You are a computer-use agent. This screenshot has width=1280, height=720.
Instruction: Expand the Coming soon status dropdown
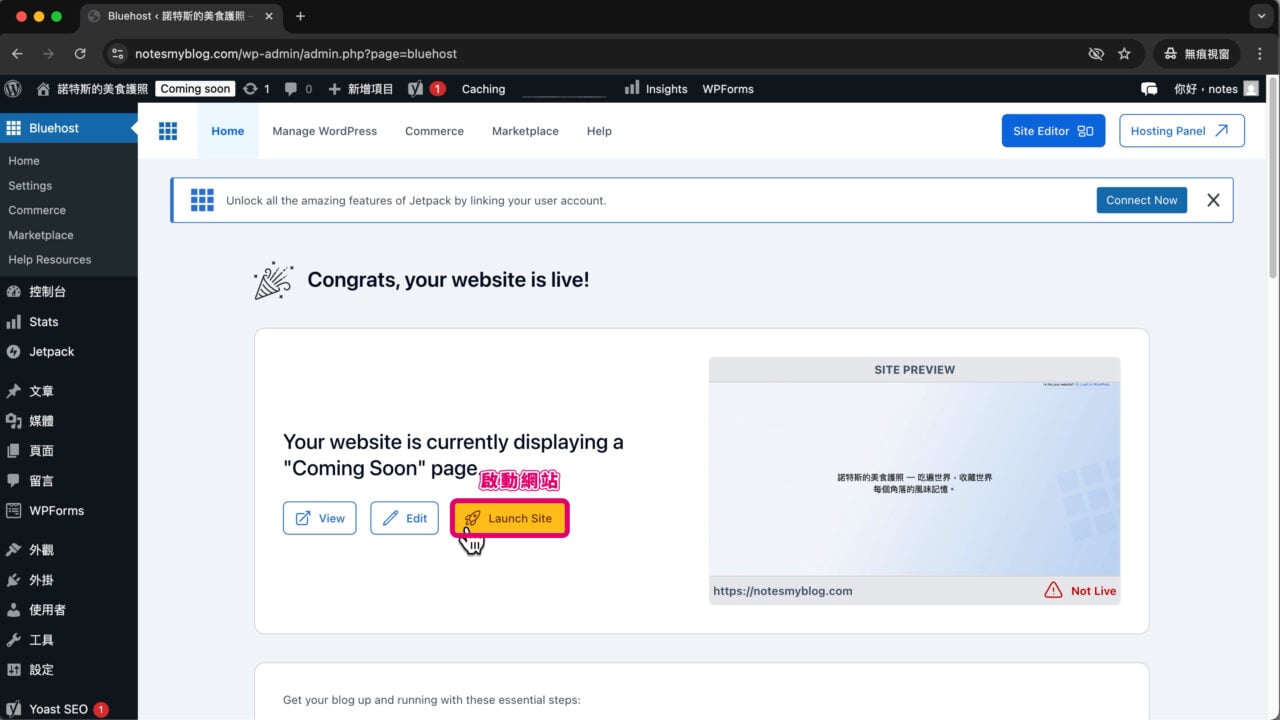[195, 88]
